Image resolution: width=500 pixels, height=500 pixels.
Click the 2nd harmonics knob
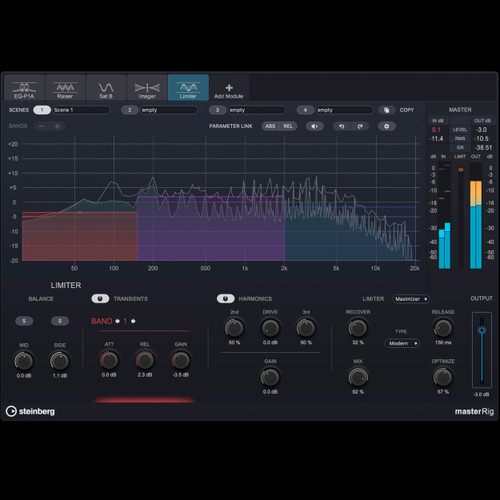pos(234,328)
